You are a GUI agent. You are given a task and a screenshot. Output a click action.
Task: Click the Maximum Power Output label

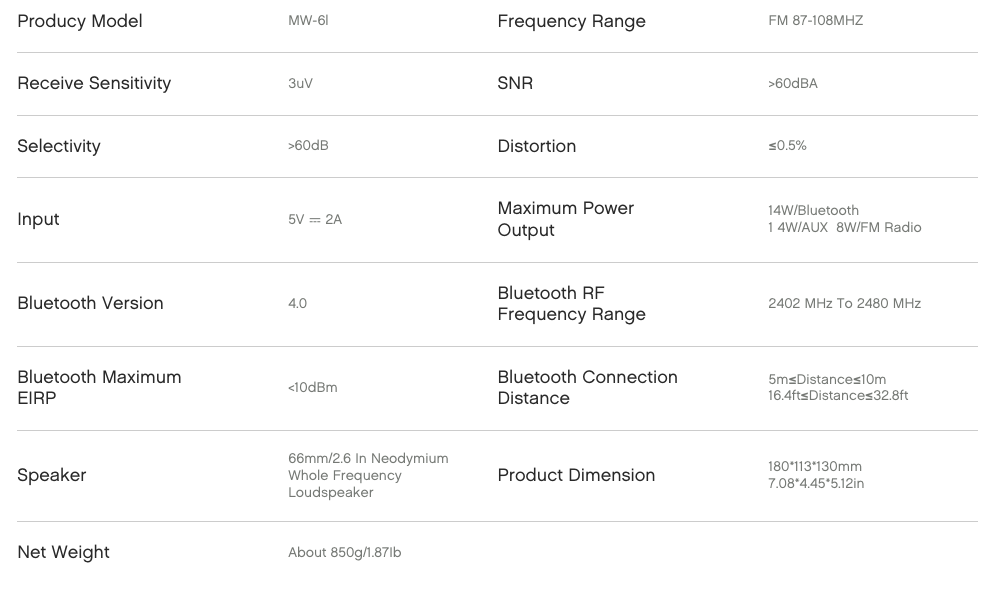(x=565, y=219)
